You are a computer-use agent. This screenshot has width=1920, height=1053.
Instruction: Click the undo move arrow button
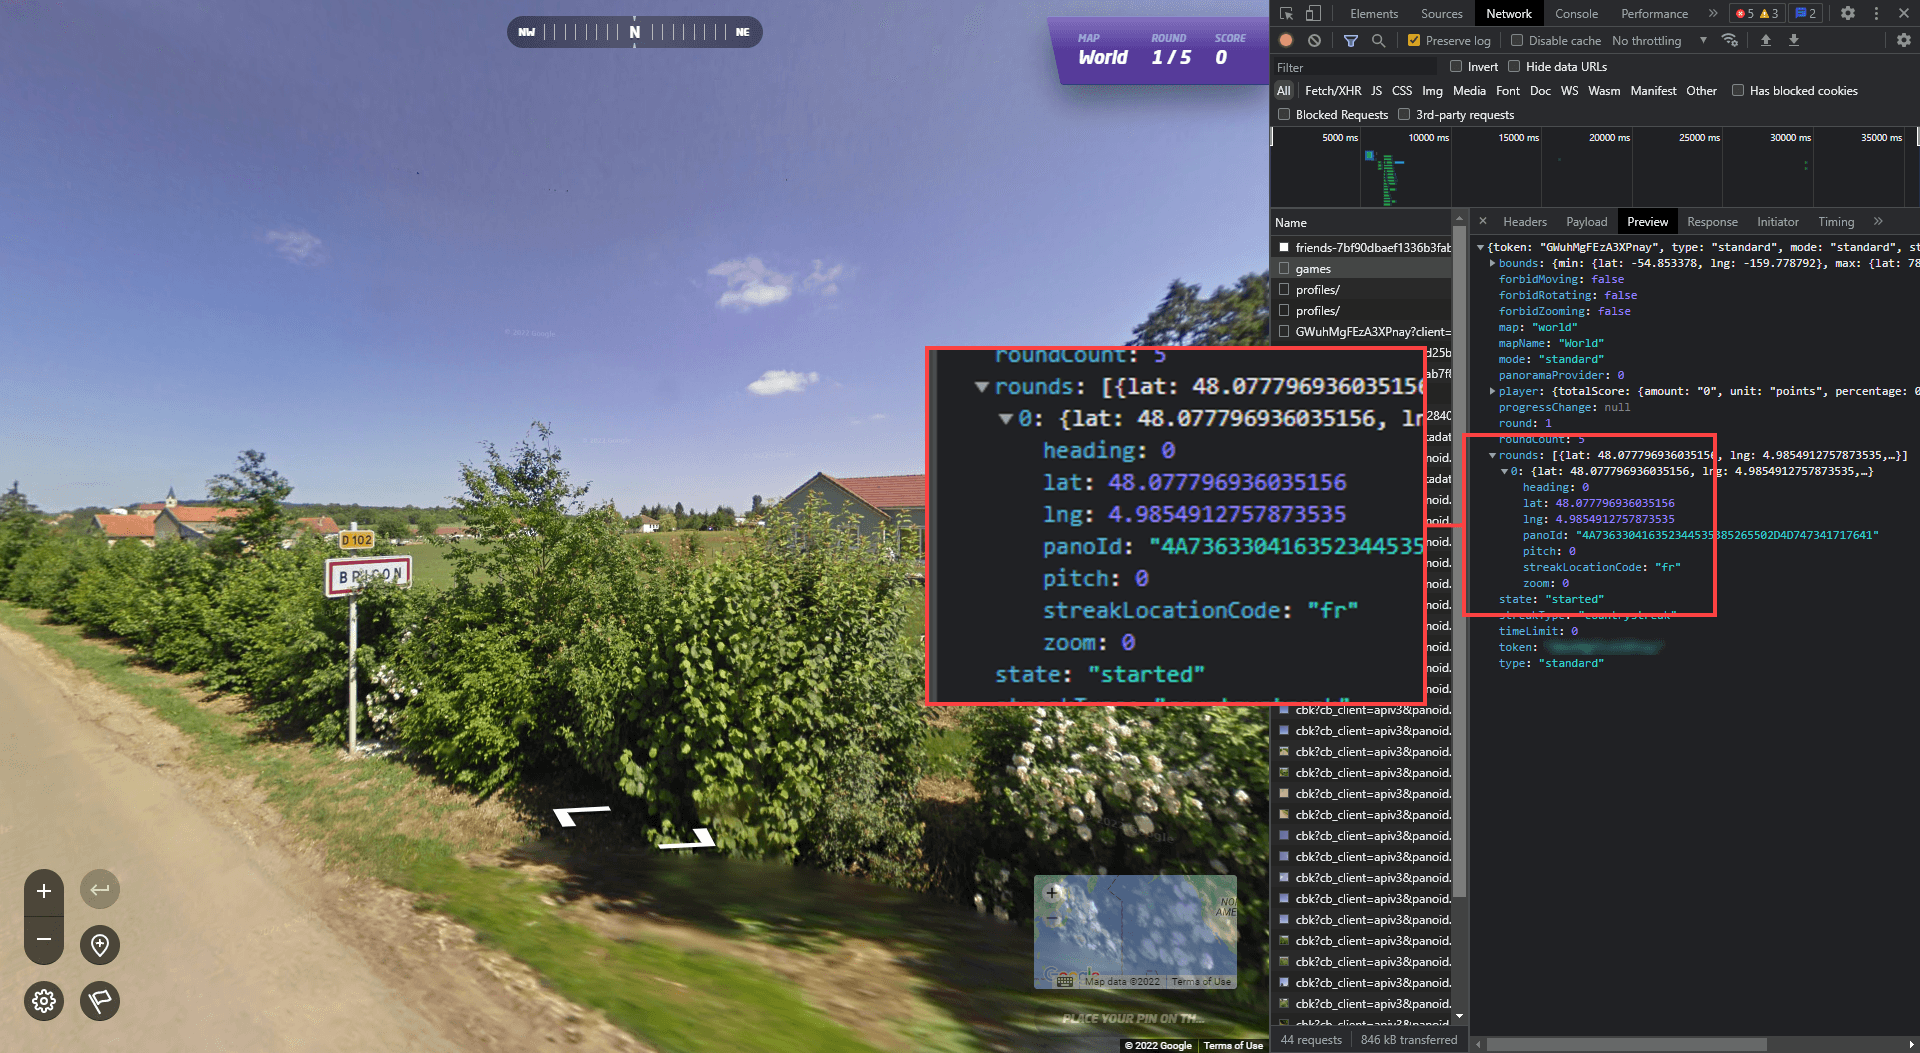pyautogui.click(x=100, y=889)
